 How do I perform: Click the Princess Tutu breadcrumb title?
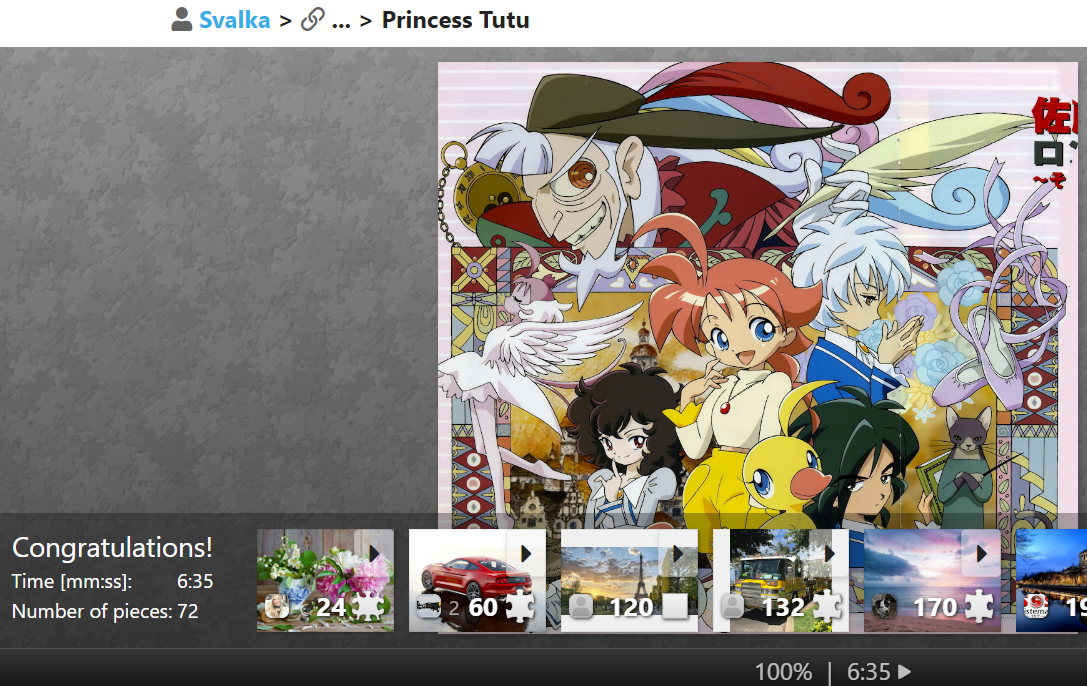[x=455, y=20]
